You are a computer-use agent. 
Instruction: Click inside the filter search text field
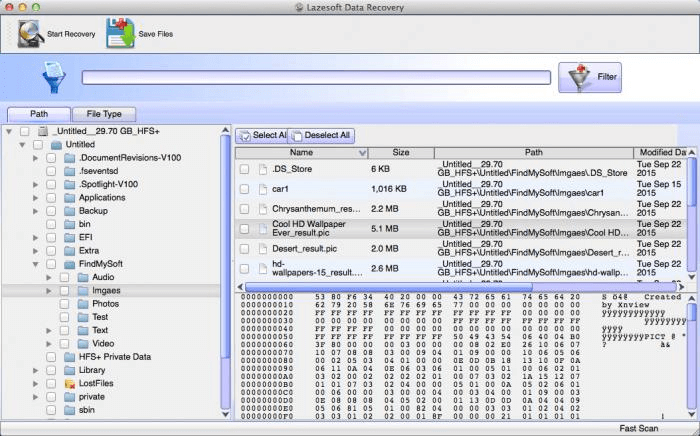(x=315, y=77)
